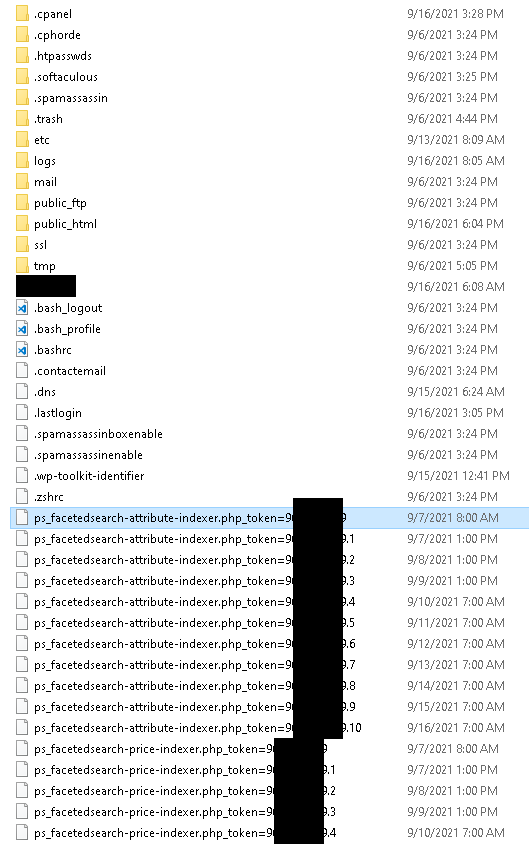Select the etc folder name

pyautogui.click(x=41, y=140)
